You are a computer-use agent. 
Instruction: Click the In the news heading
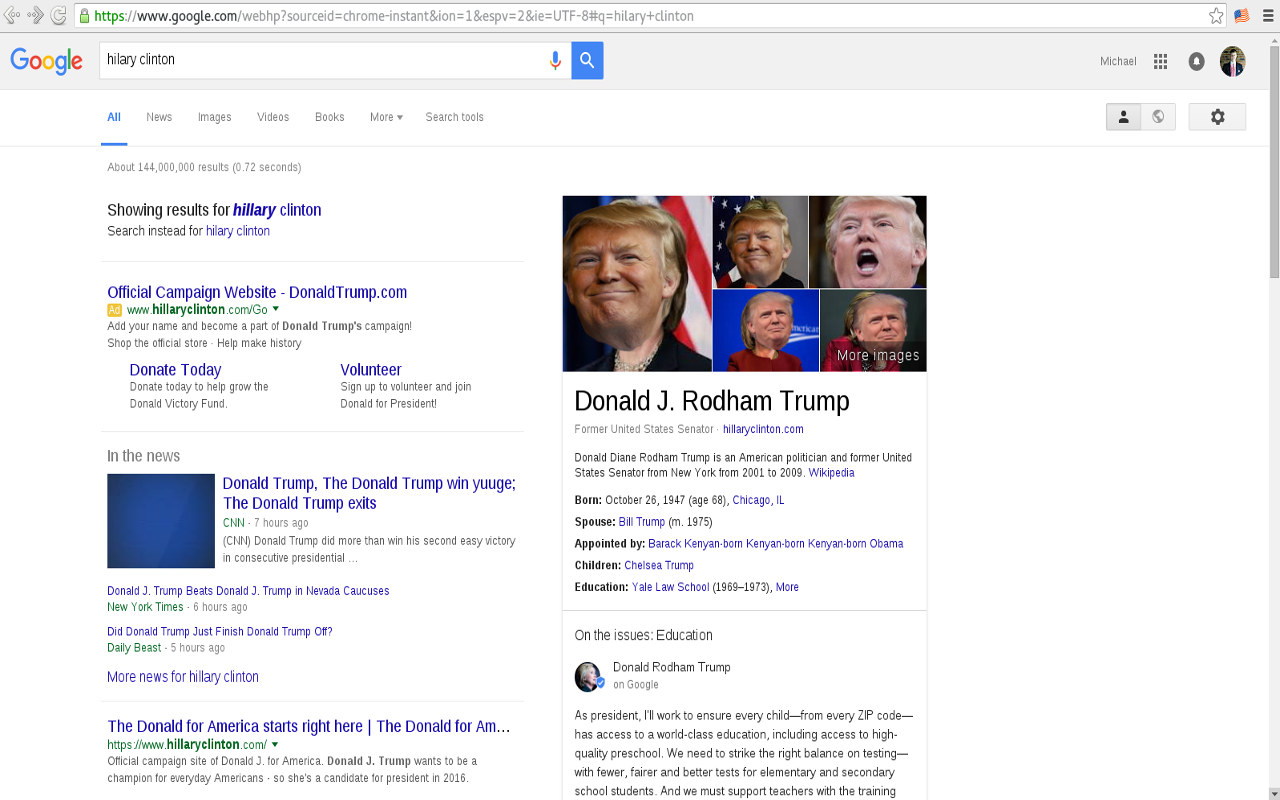coord(143,456)
